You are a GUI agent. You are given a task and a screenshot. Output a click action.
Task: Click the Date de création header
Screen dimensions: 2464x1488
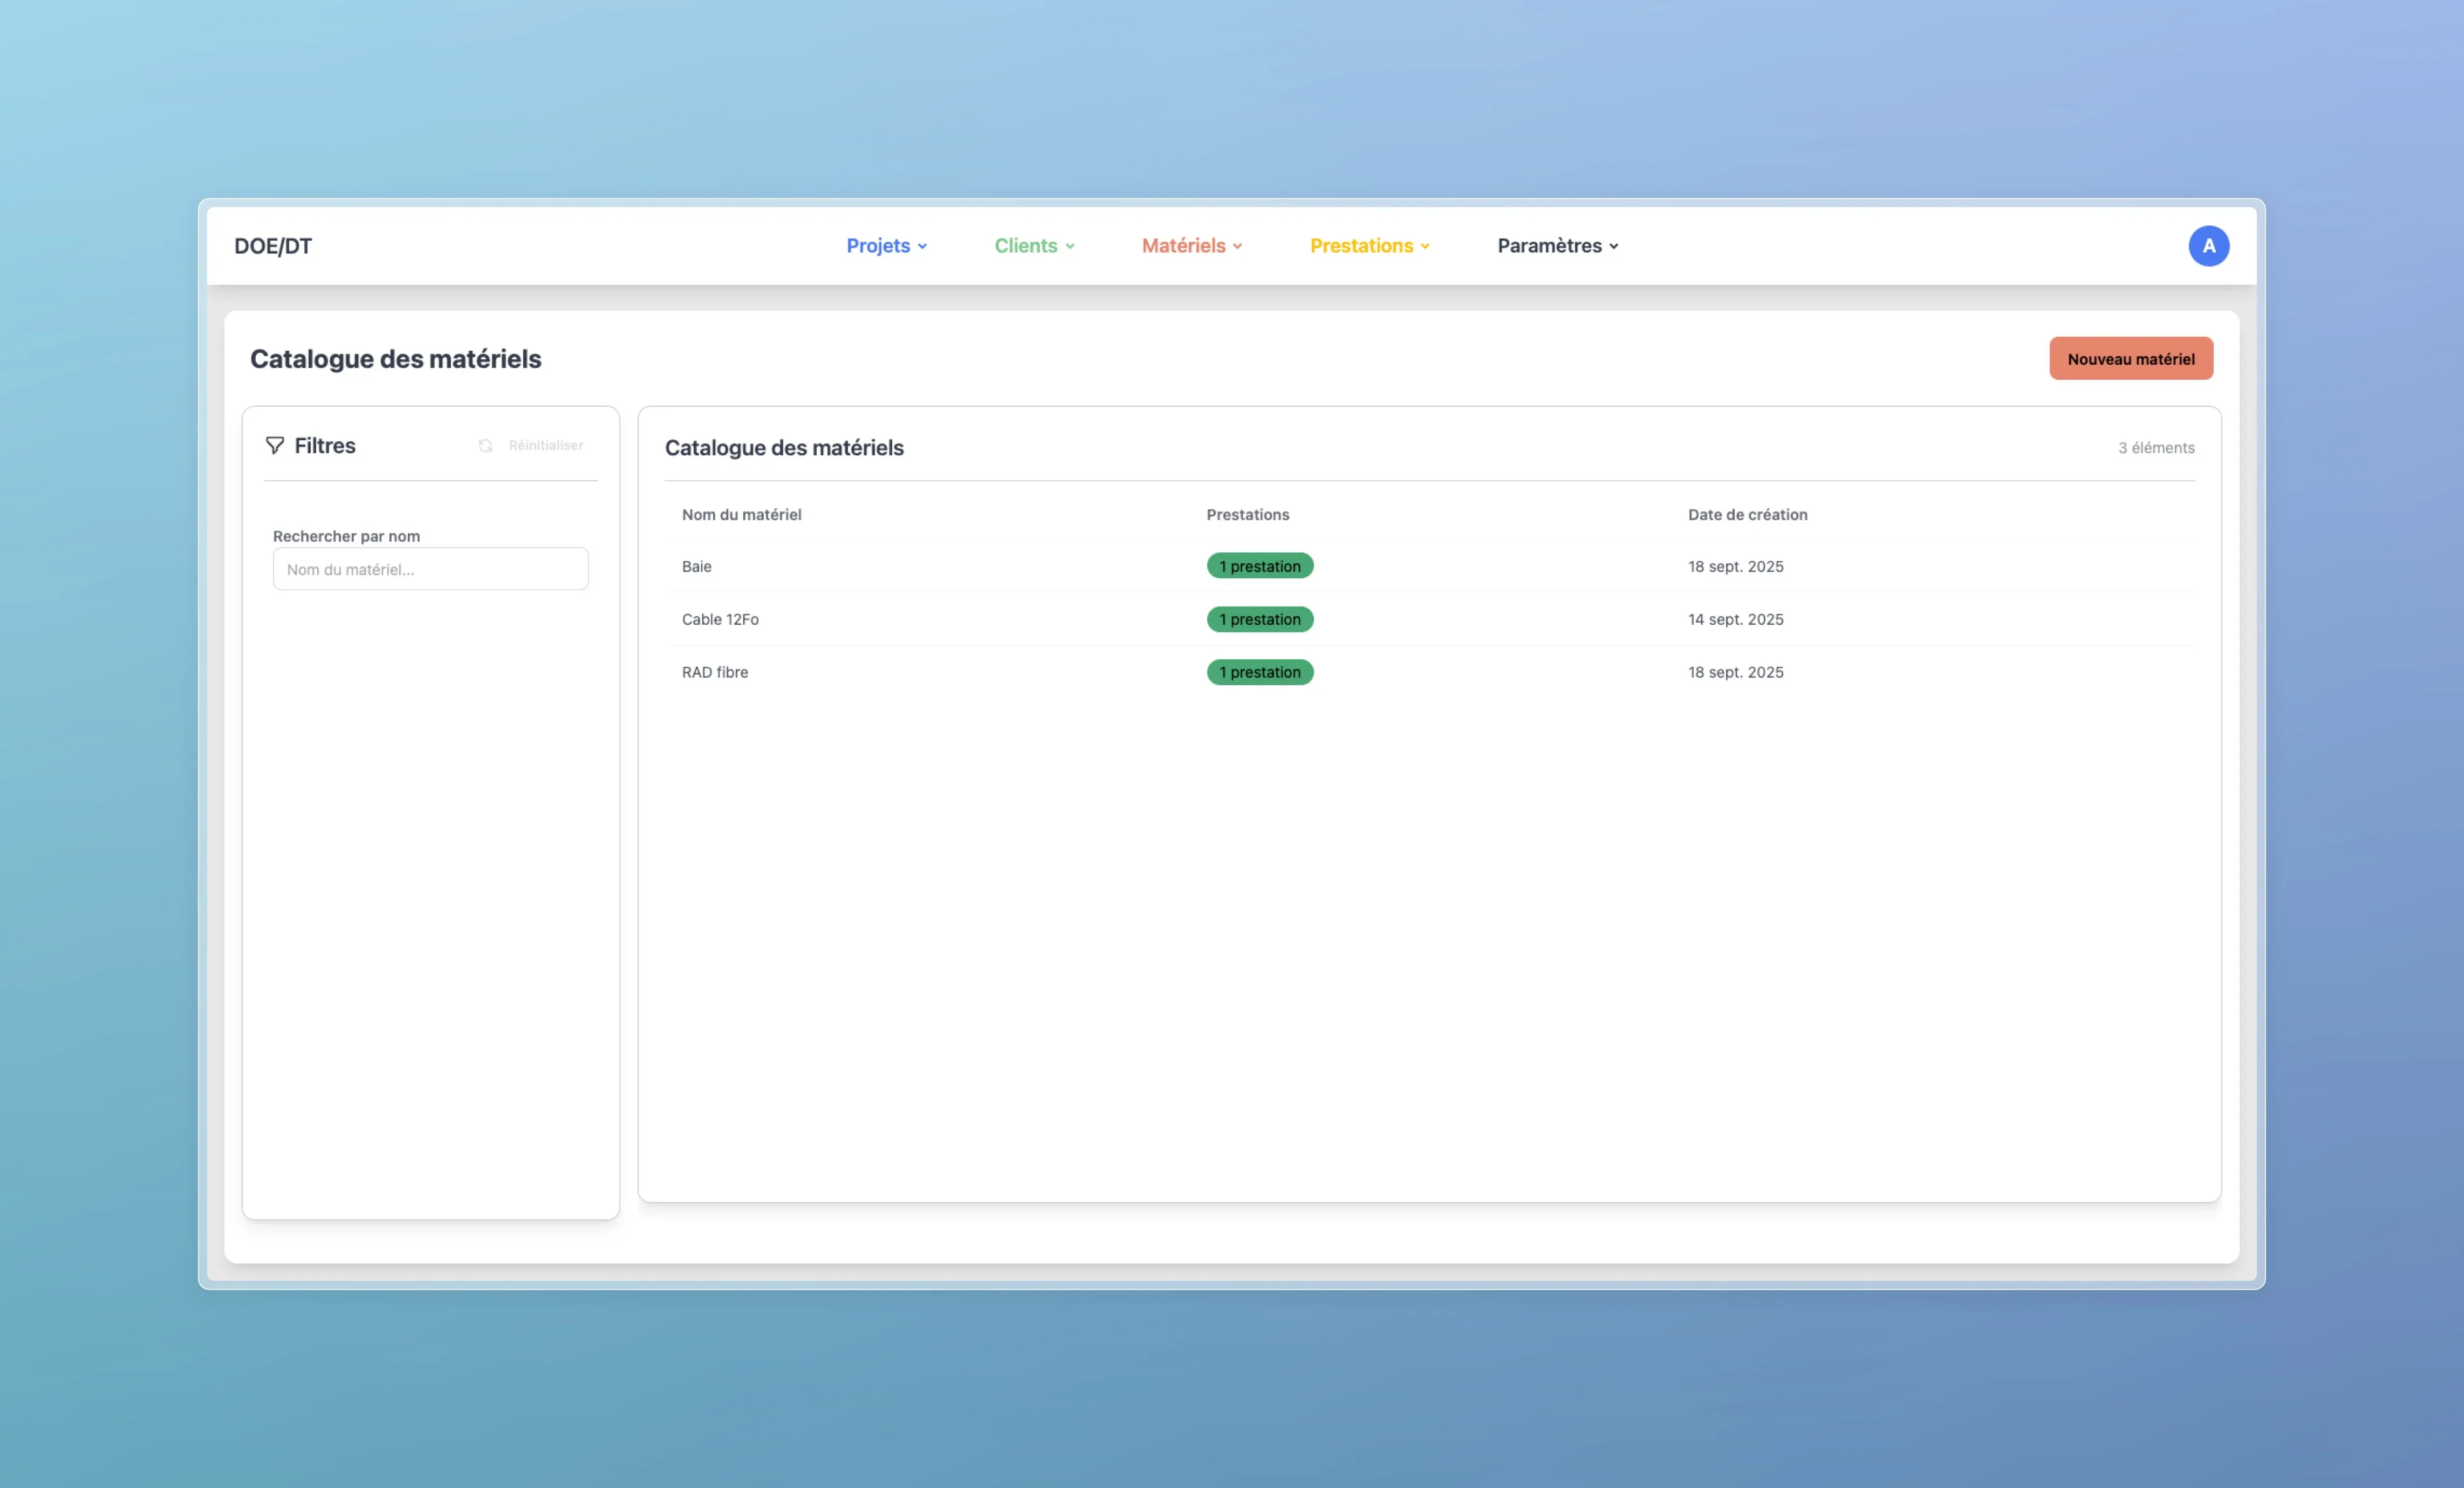point(1747,515)
